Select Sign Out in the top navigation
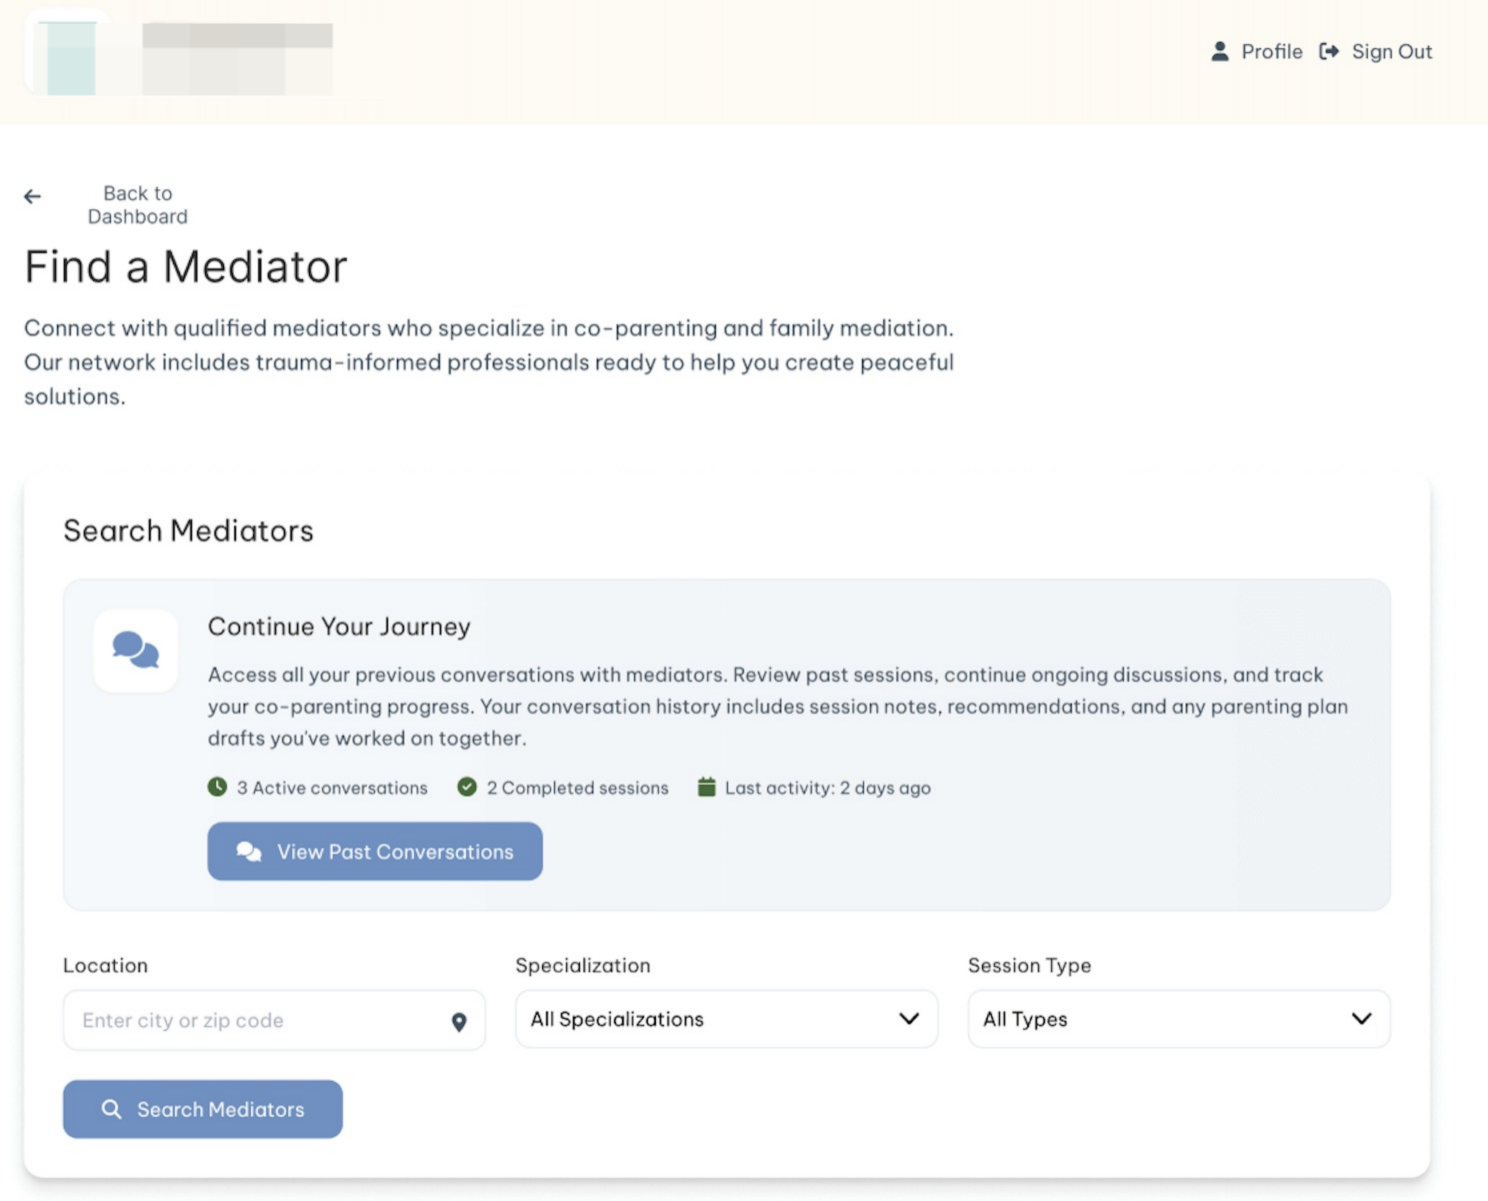 click(1391, 51)
